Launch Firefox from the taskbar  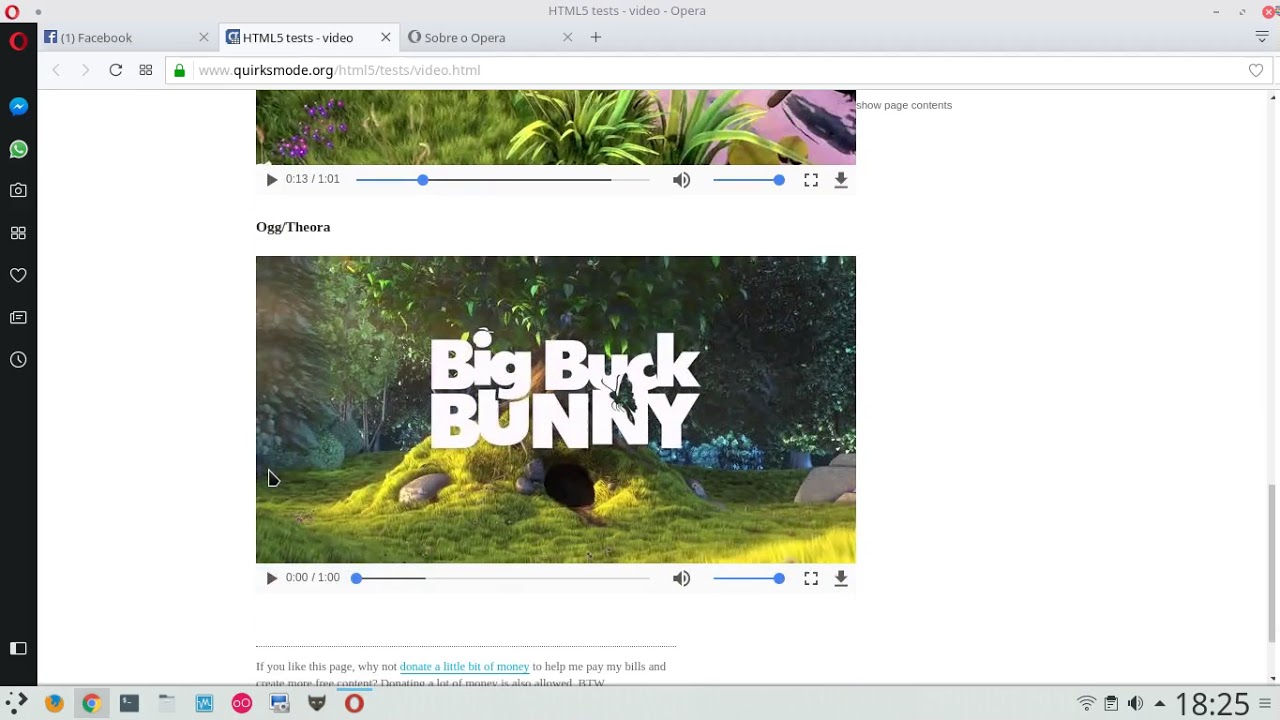[x=54, y=703]
